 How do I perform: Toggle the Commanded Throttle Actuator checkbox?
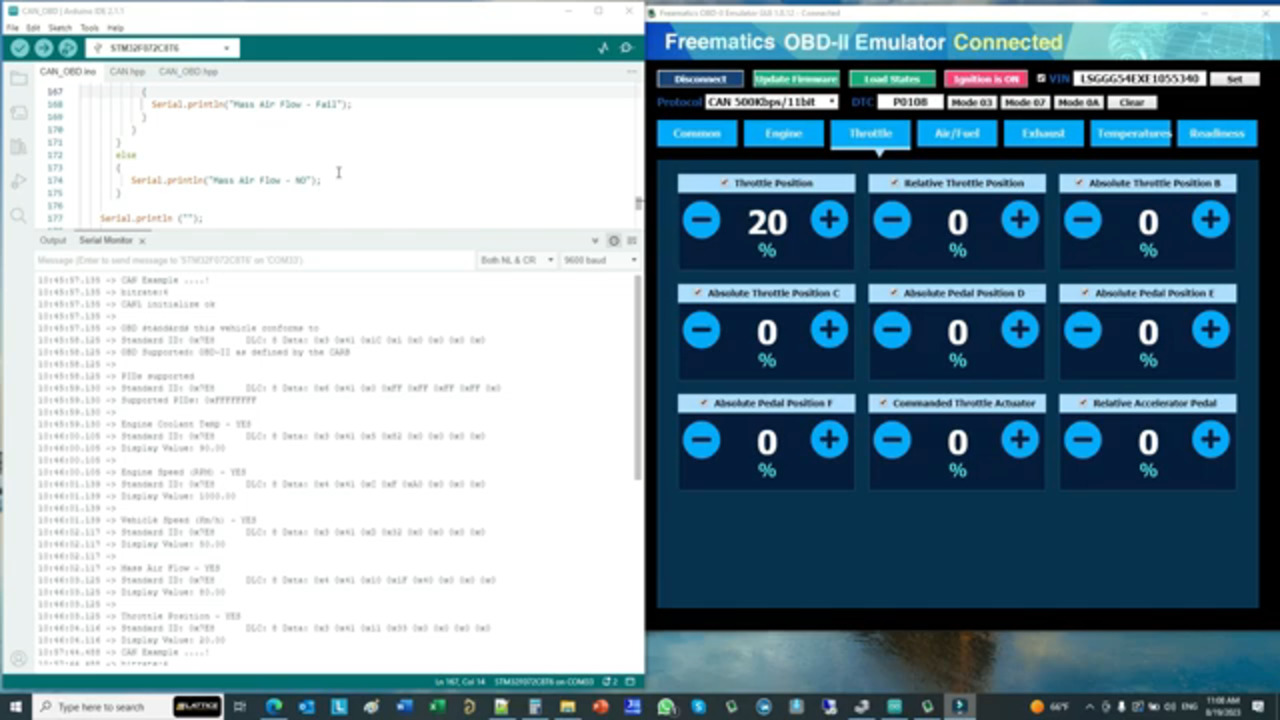click(x=883, y=403)
